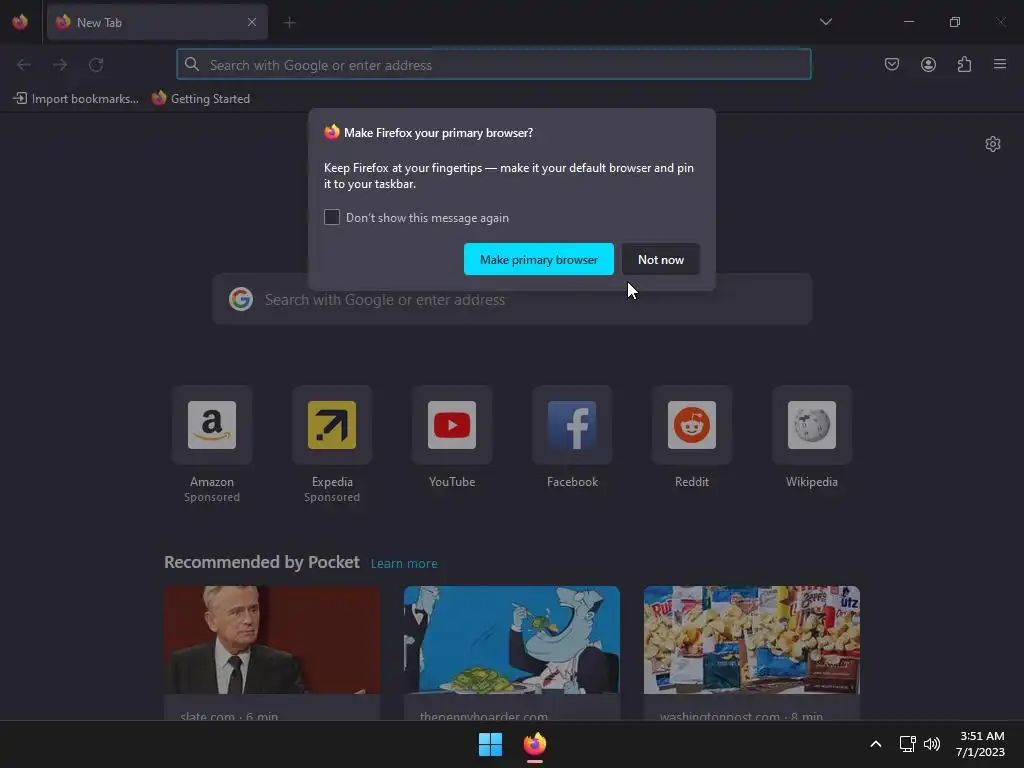Follow the Pocket Learn more link
The image size is (1024, 768).
coord(404,564)
